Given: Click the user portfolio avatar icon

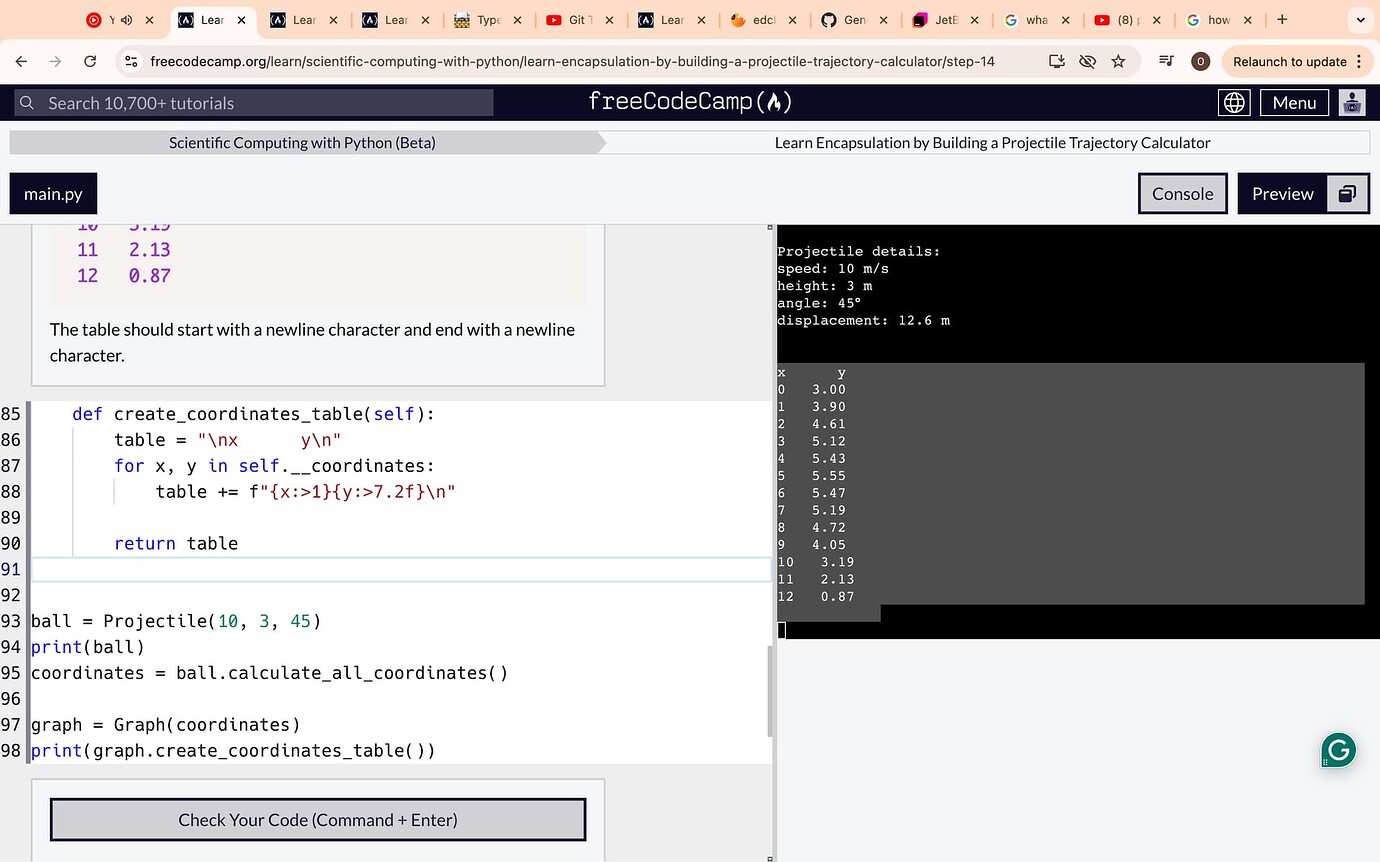Looking at the screenshot, I should 1352,101.
